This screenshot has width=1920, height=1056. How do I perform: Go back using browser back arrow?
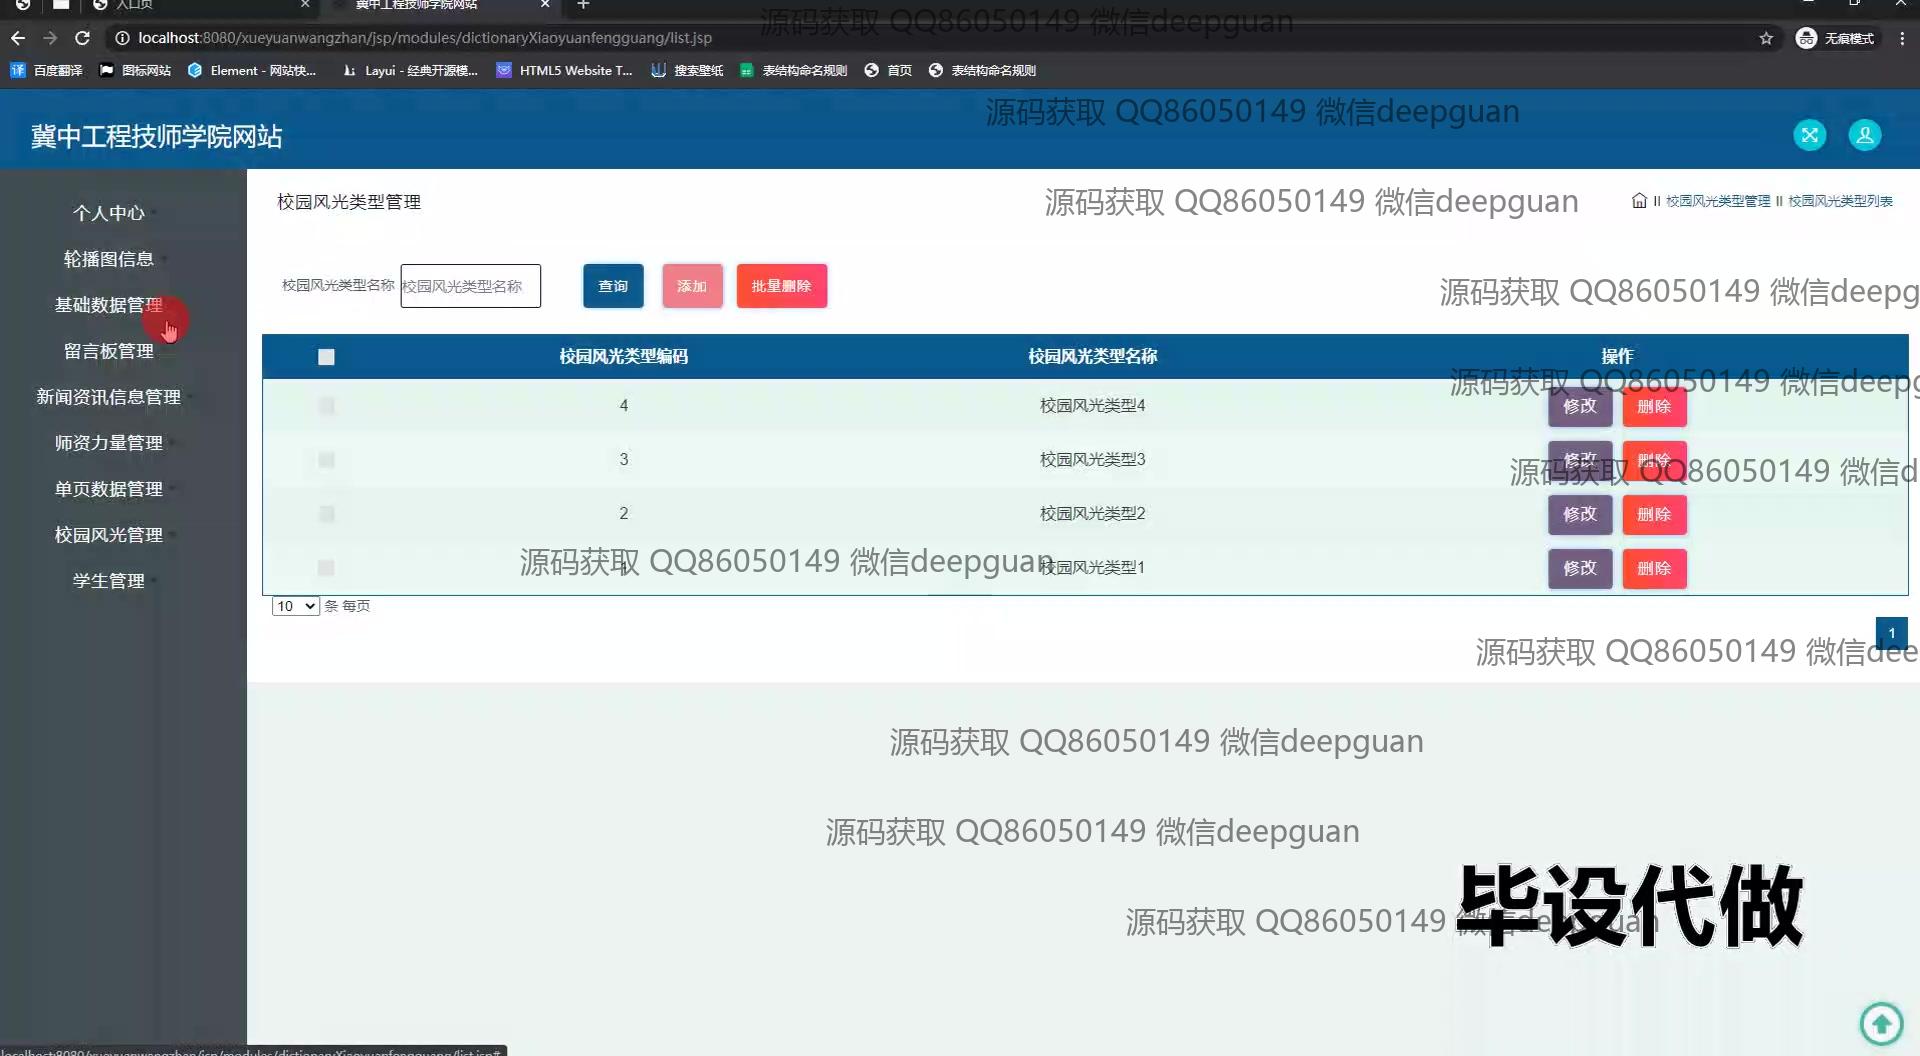pyautogui.click(x=18, y=38)
